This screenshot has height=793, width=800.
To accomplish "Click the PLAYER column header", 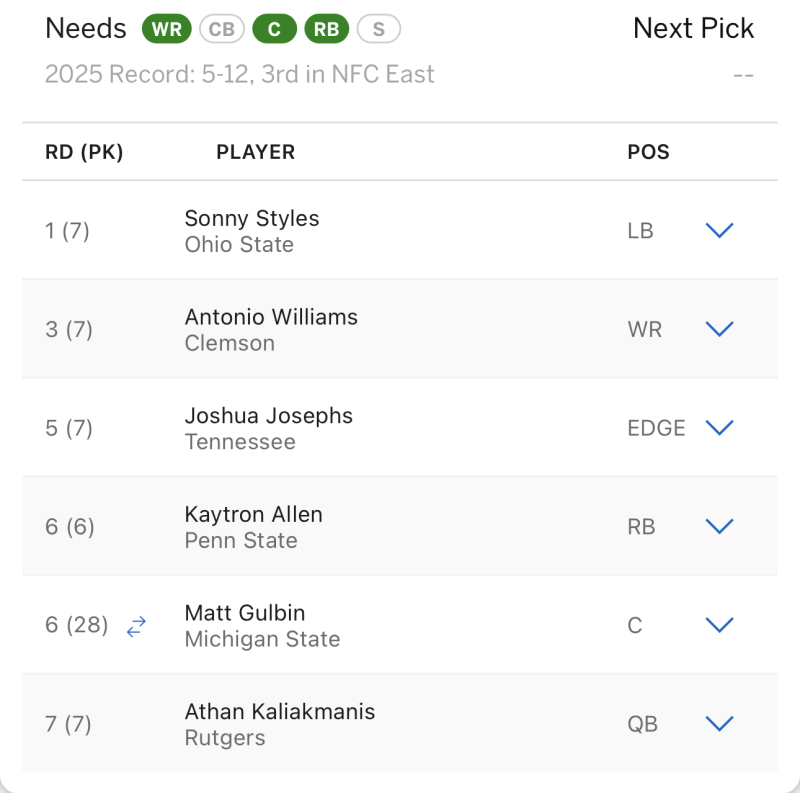I will pos(256,152).
